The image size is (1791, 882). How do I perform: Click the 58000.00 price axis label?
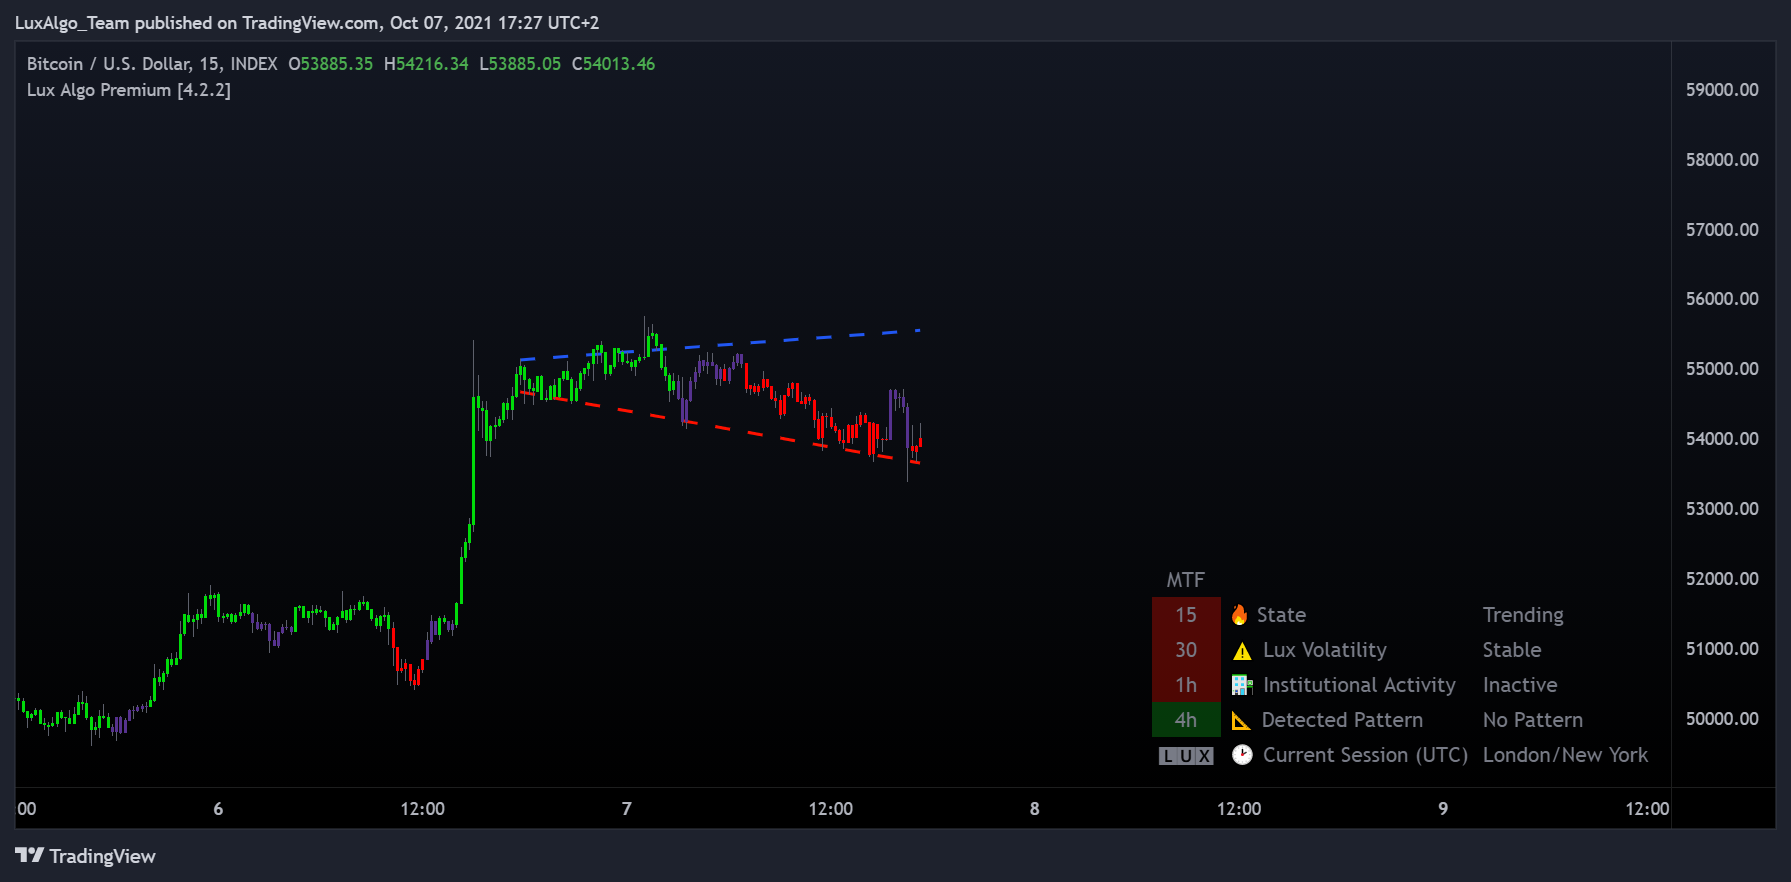point(1722,160)
